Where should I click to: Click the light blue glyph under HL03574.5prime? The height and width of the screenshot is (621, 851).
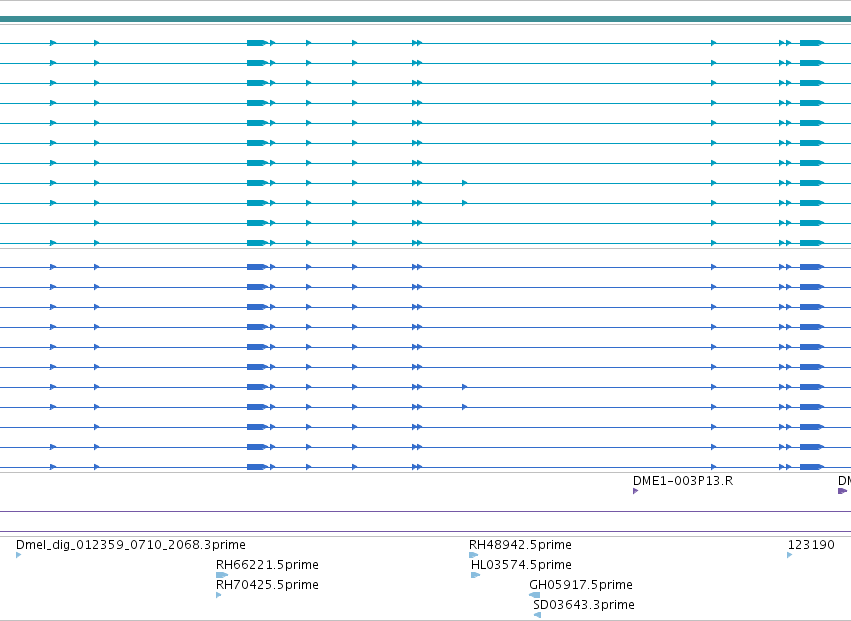click(475, 575)
